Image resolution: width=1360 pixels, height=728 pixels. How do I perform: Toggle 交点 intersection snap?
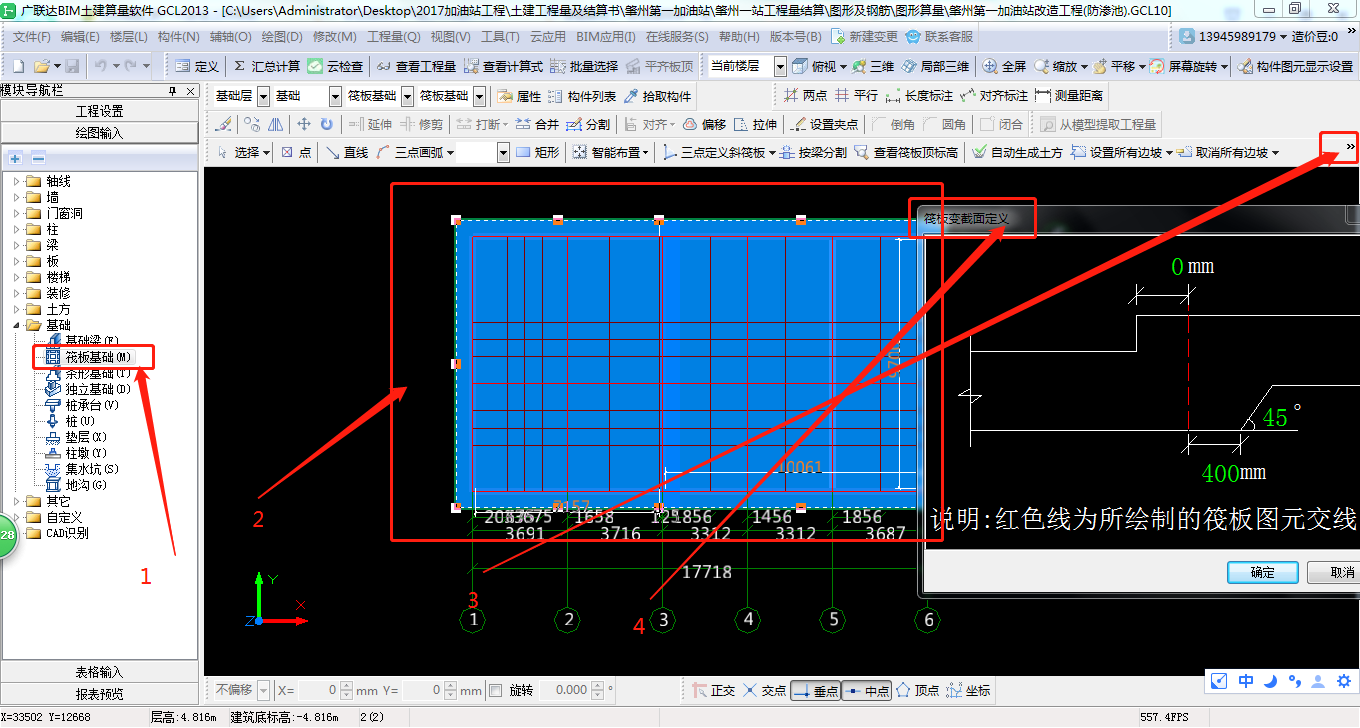pos(765,690)
